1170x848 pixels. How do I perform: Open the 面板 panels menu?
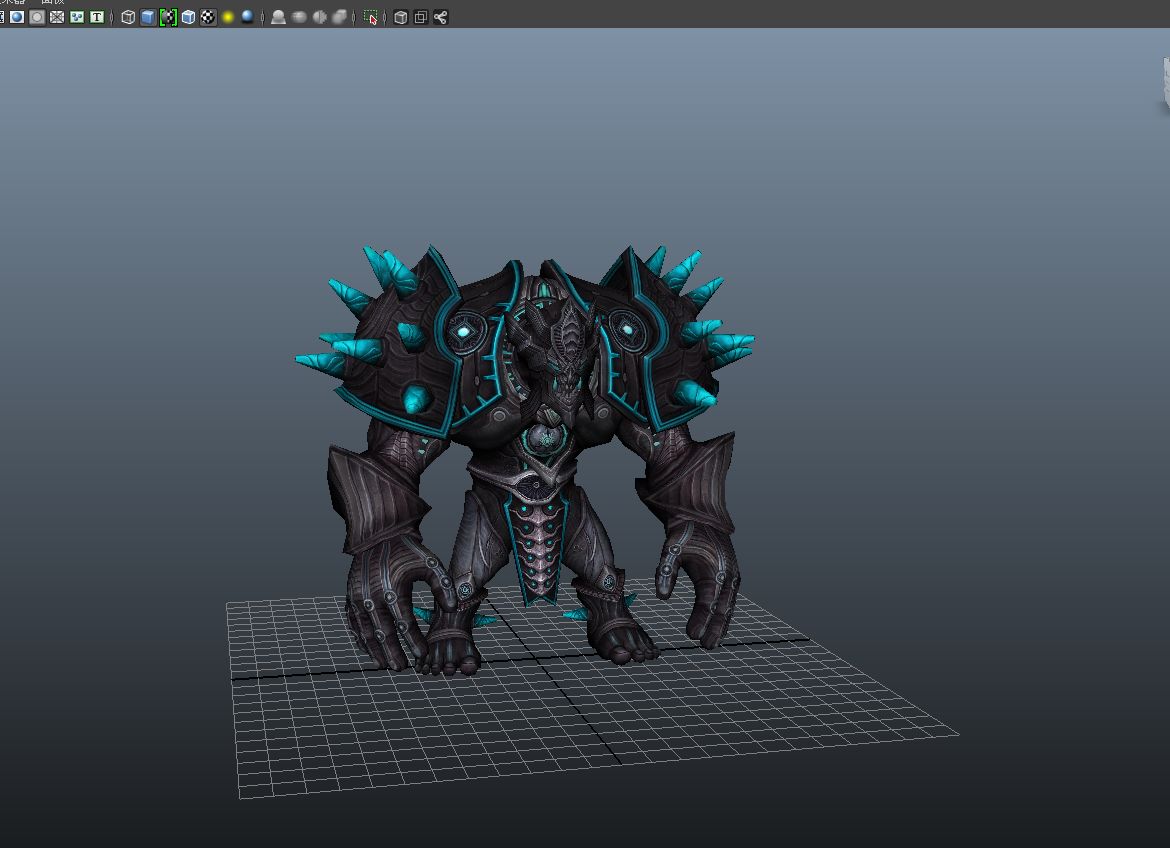pyautogui.click(x=53, y=2)
